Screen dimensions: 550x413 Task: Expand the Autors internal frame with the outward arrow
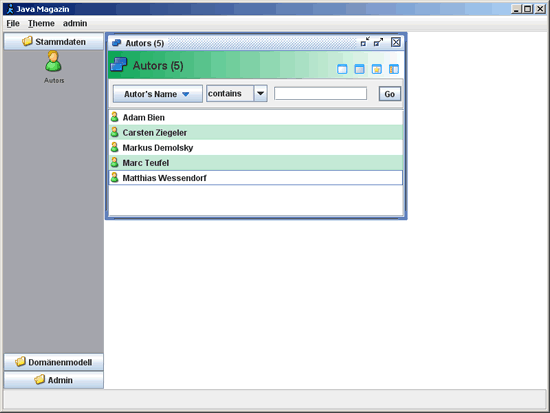[378, 42]
